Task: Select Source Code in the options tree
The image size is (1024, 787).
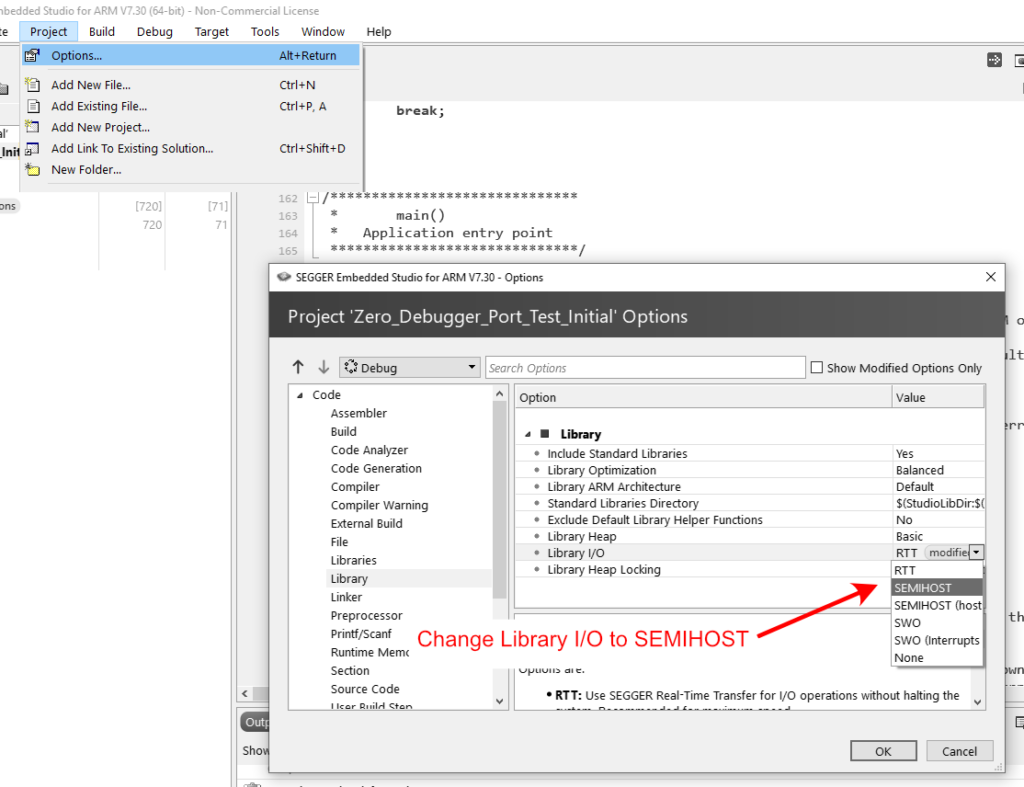Action: pyautogui.click(x=365, y=689)
